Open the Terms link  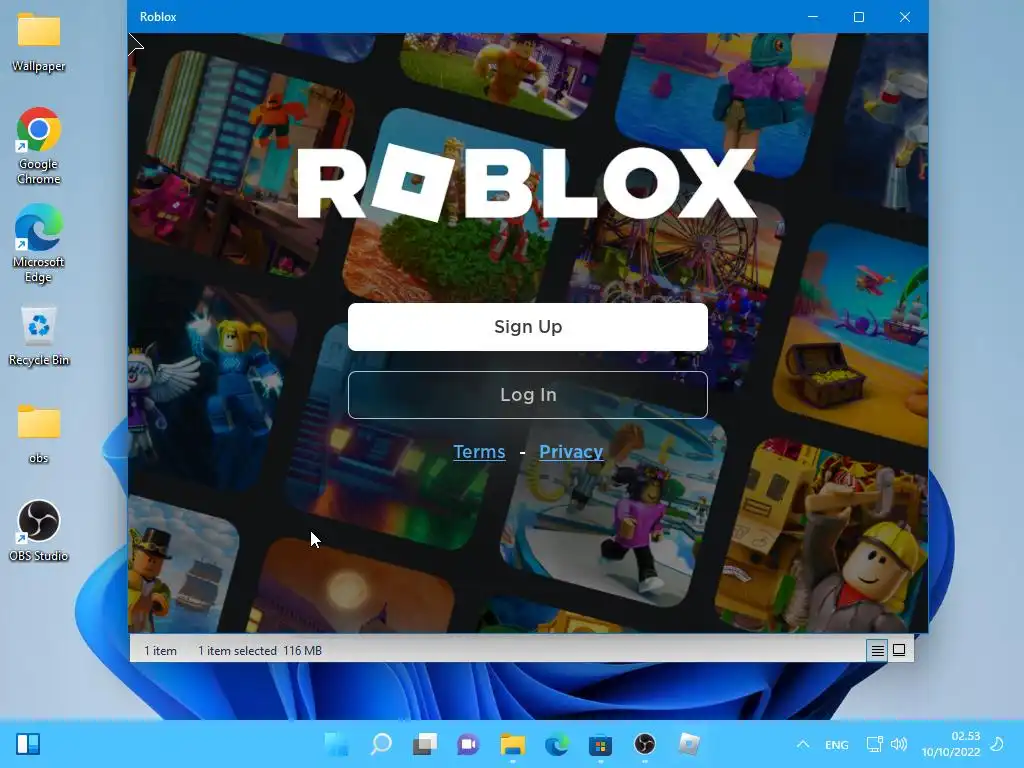coord(479,452)
